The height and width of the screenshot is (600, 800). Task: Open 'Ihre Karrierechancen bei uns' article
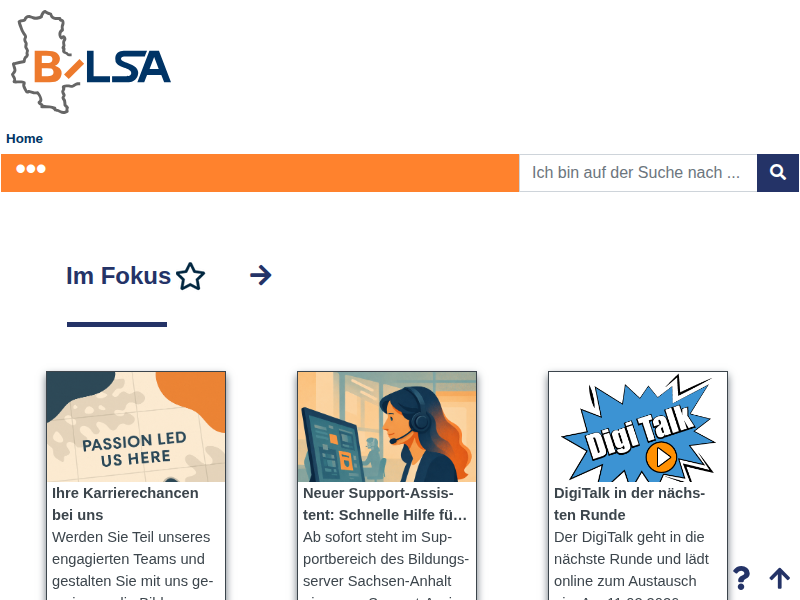126,504
